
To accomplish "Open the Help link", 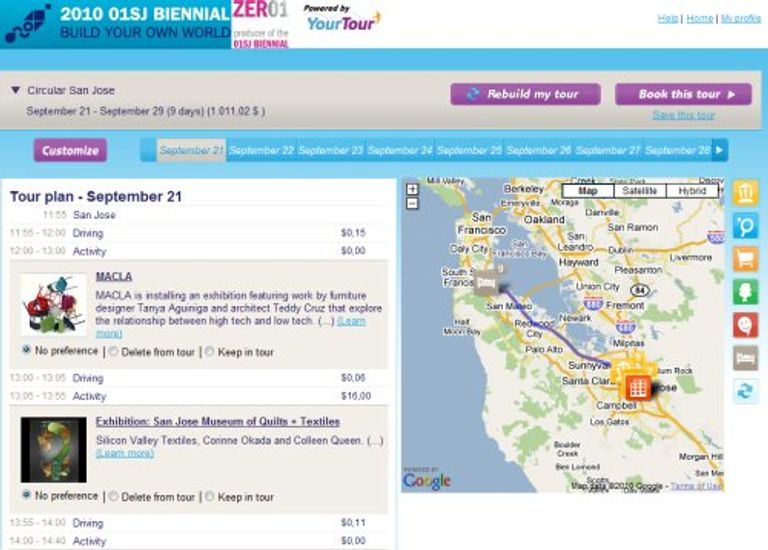I will coord(668,18).
